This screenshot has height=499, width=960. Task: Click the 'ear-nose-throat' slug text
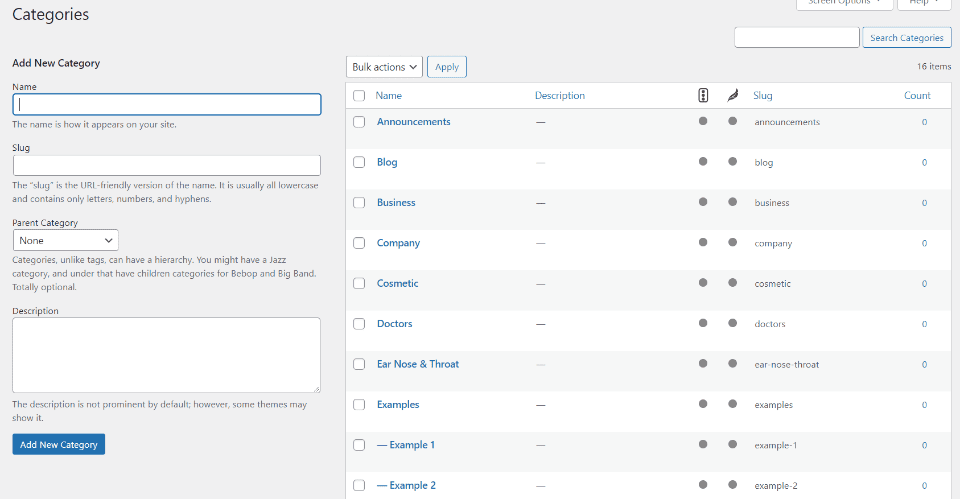787,364
